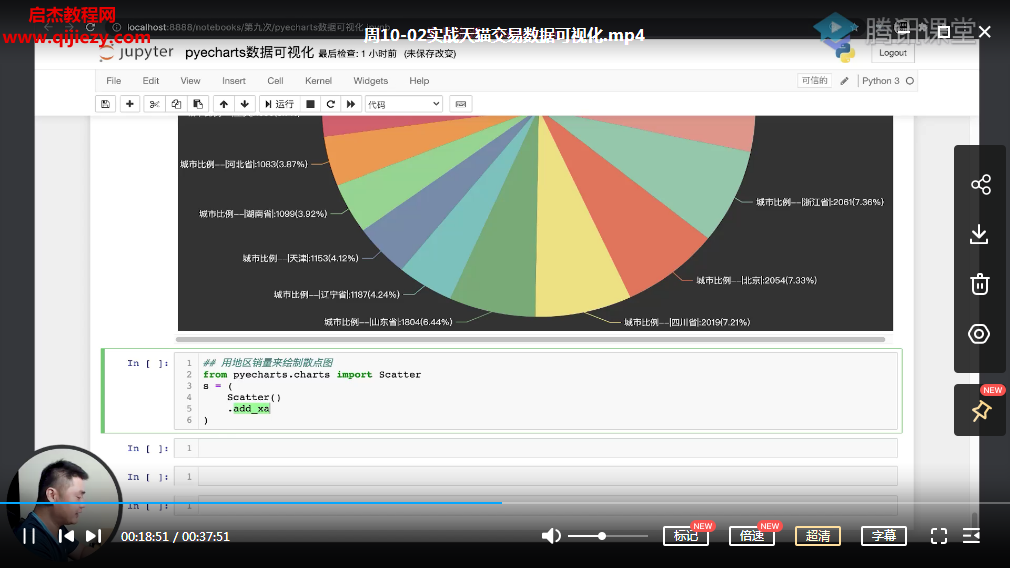Click the 湖南省 pie chart label
This screenshot has height=568, width=1010.
263,214
